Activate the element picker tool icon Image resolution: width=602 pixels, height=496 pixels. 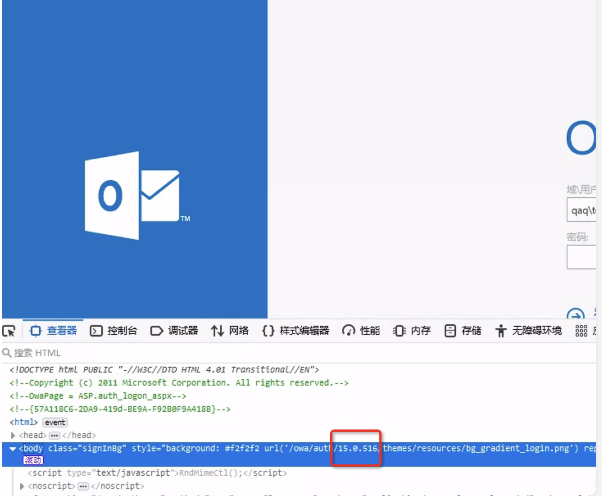pos(9,331)
